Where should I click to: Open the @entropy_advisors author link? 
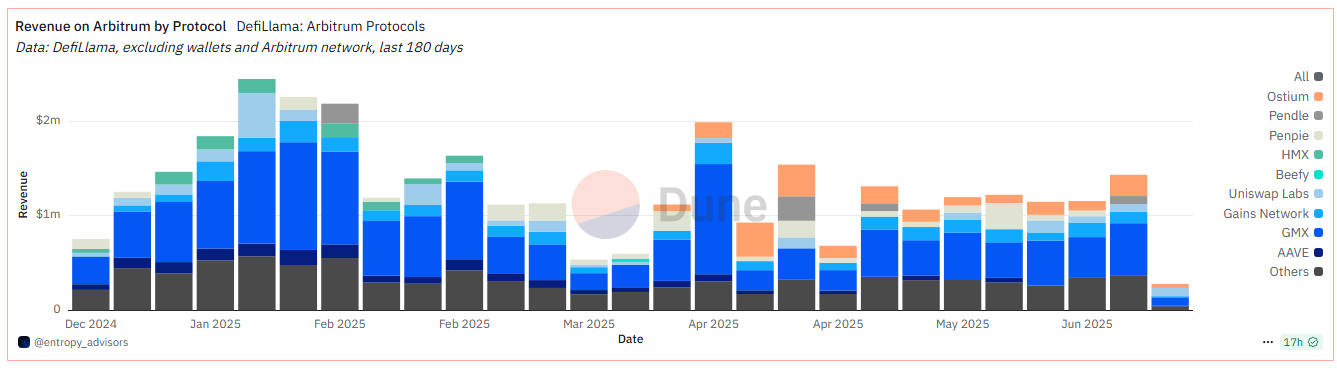coord(81,342)
